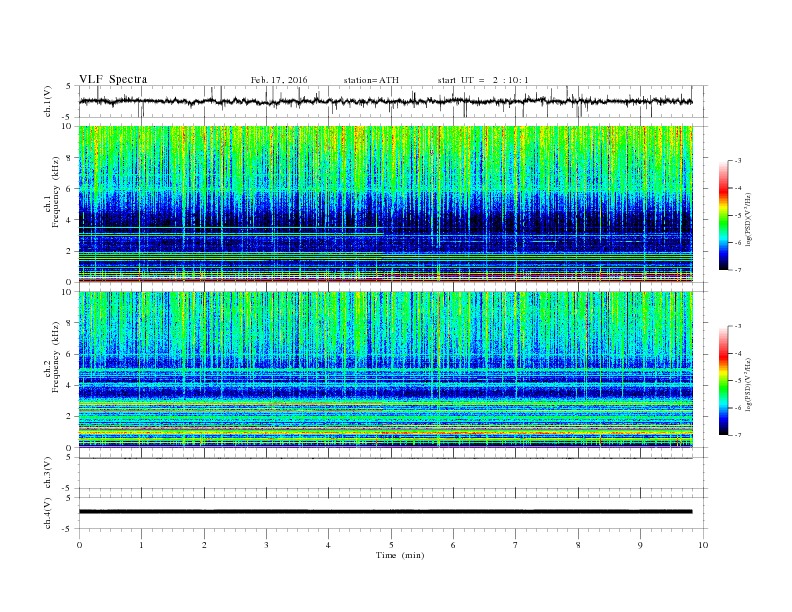Click the "station=ATH" header label

coord(371,80)
